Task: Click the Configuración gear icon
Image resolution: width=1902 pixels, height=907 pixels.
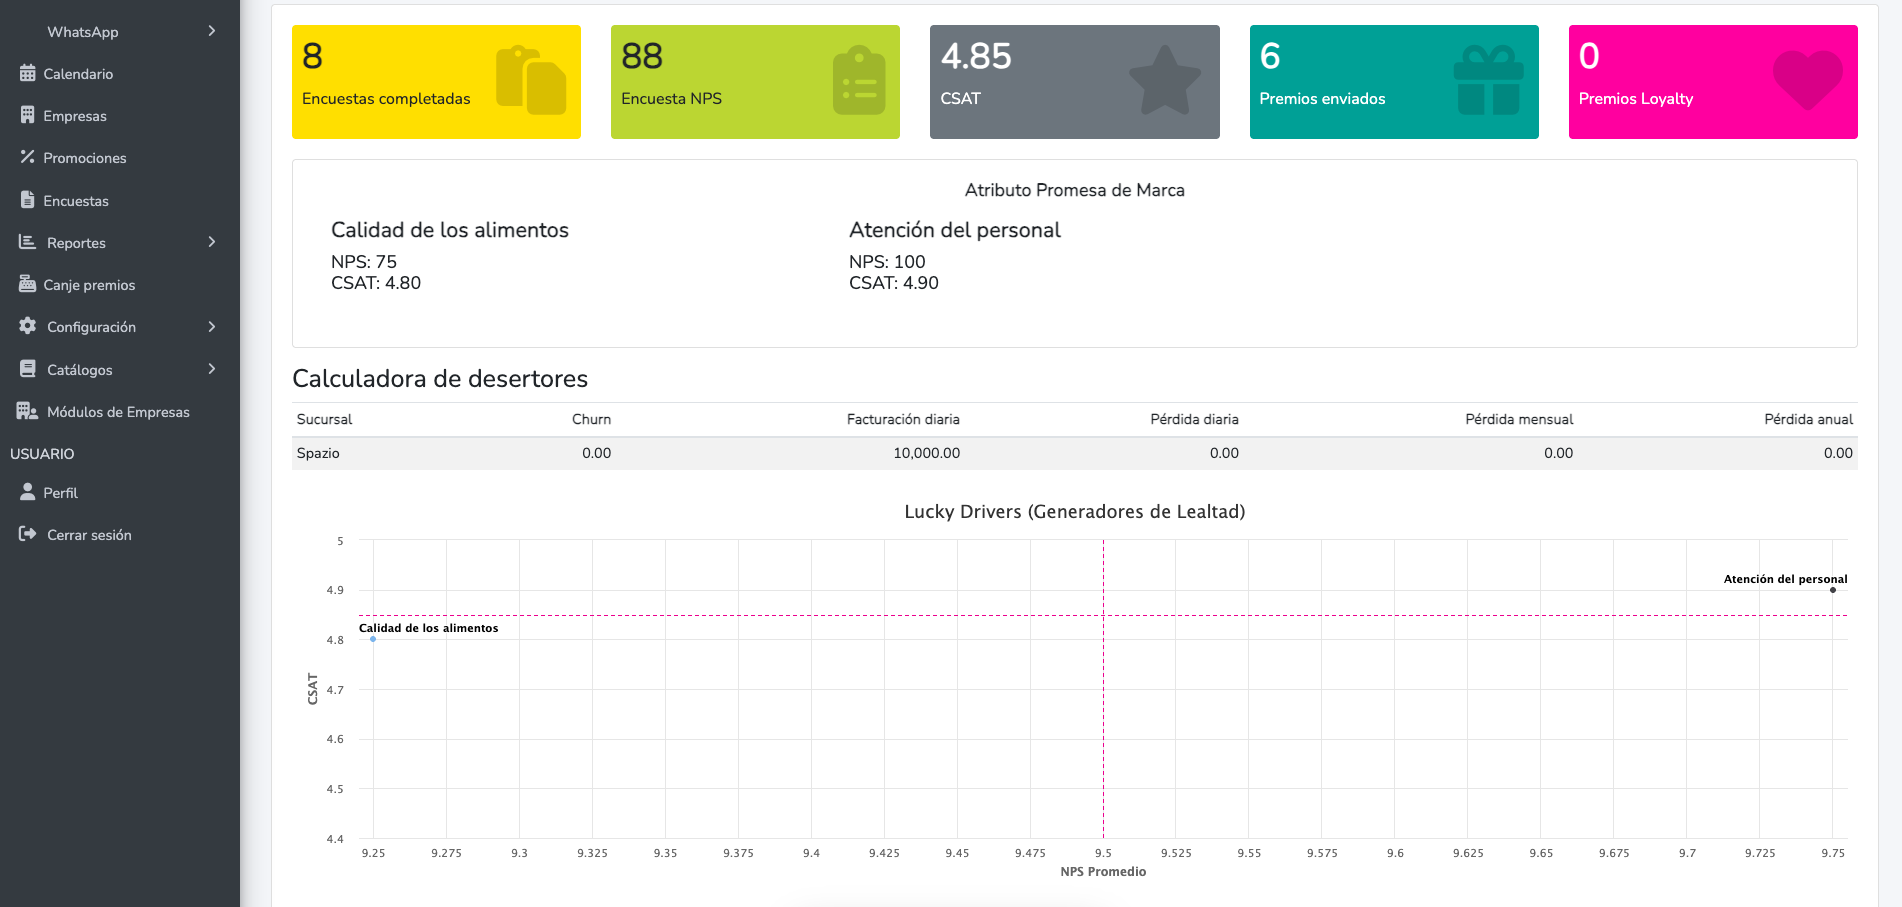Action: (27, 326)
